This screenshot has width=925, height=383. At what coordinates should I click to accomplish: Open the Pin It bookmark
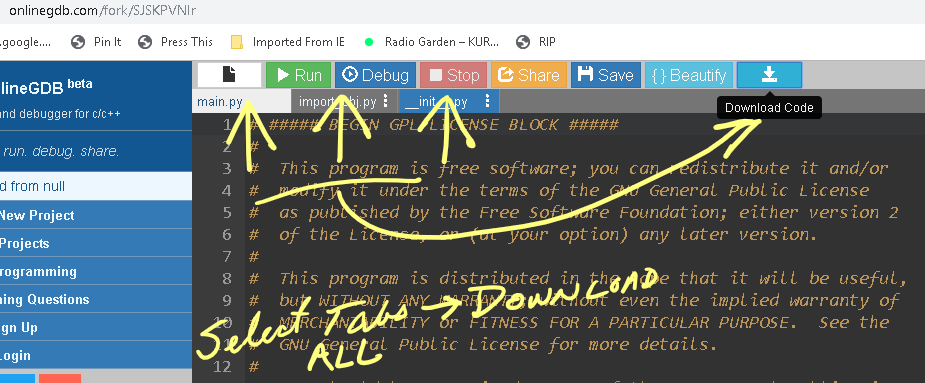[x=96, y=42]
